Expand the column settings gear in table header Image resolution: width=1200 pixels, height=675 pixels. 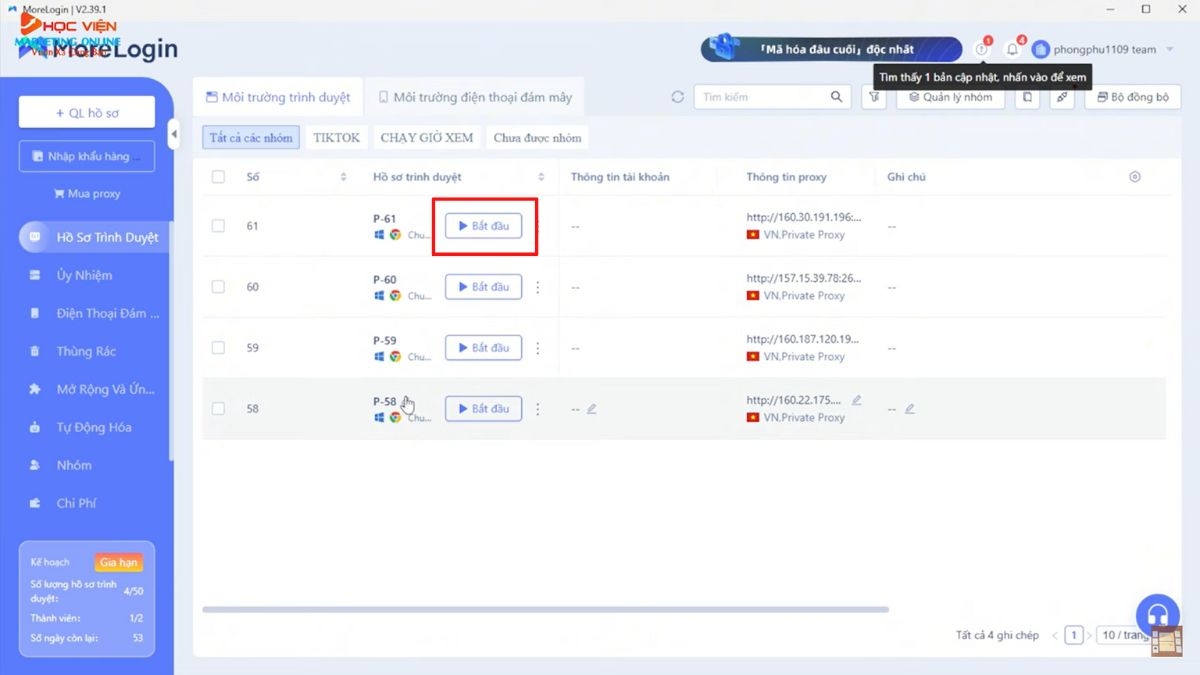click(1134, 176)
